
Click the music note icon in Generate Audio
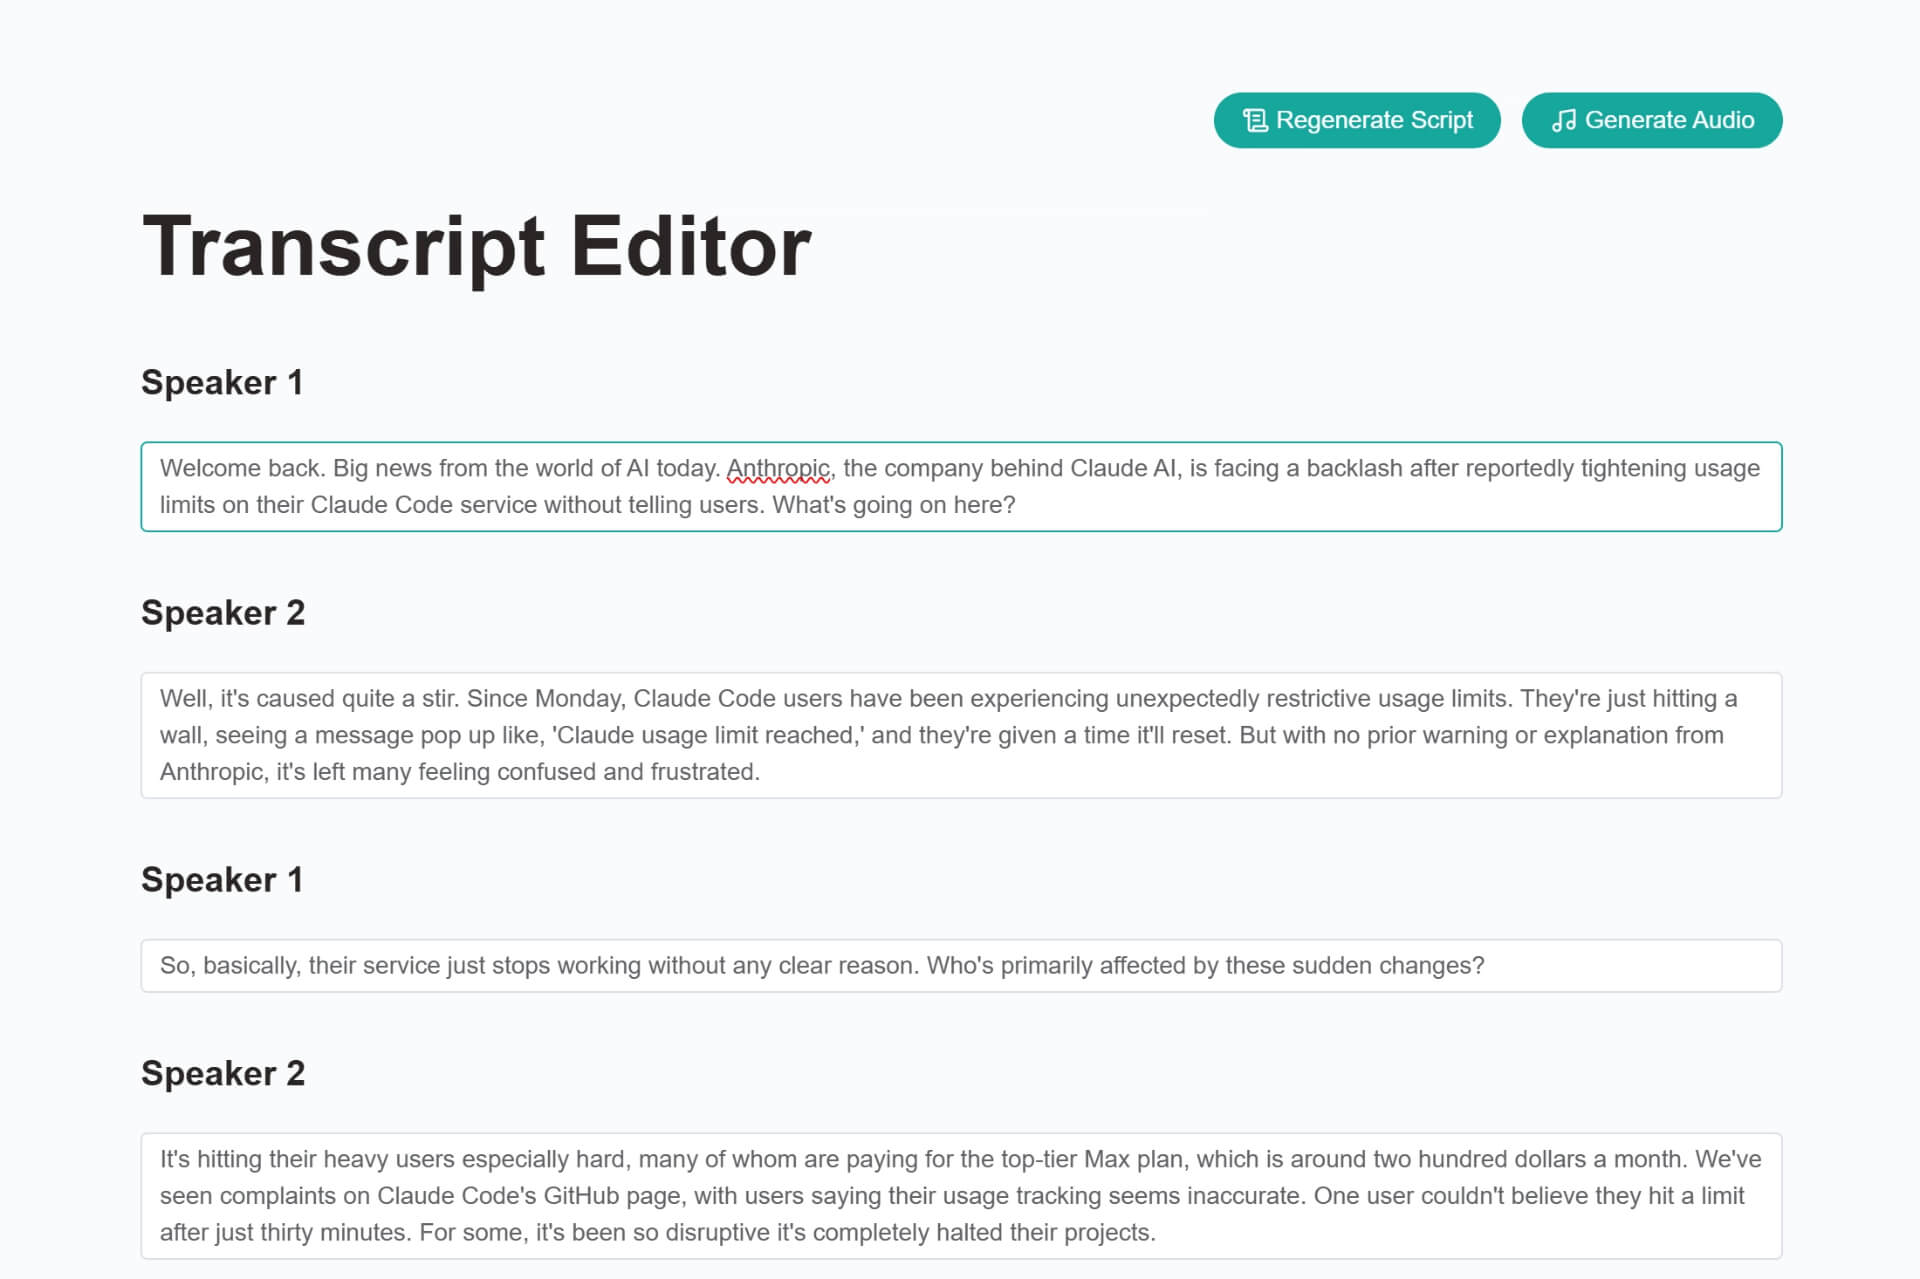[1564, 121]
